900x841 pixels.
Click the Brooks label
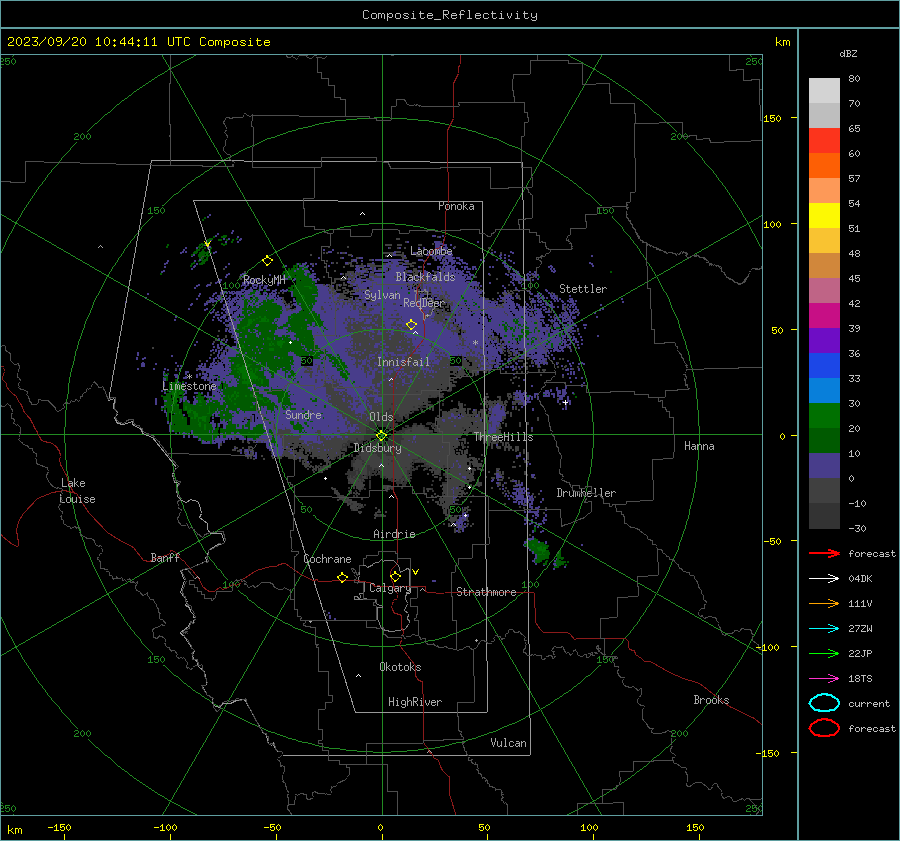pos(711,700)
